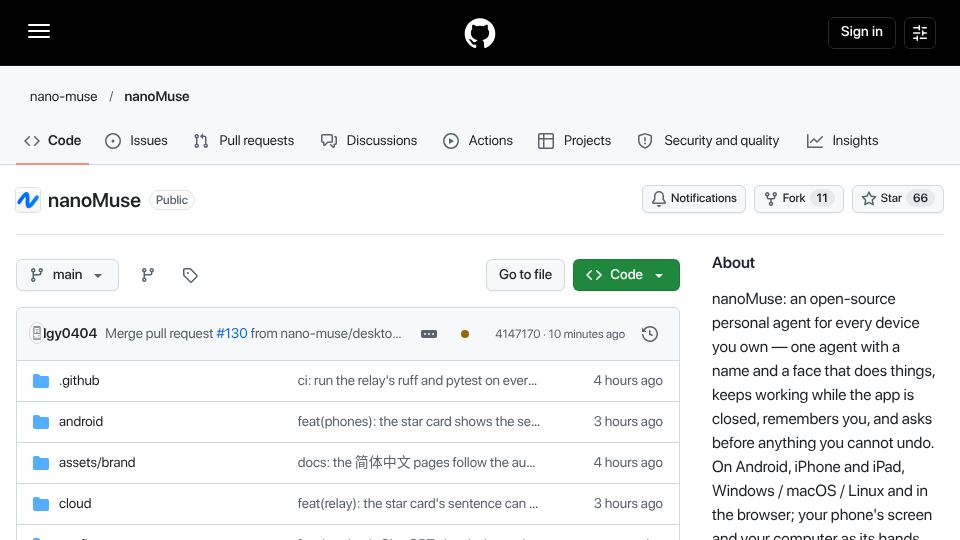Open the Security and quality tab
960x540 pixels.
pos(708,141)
